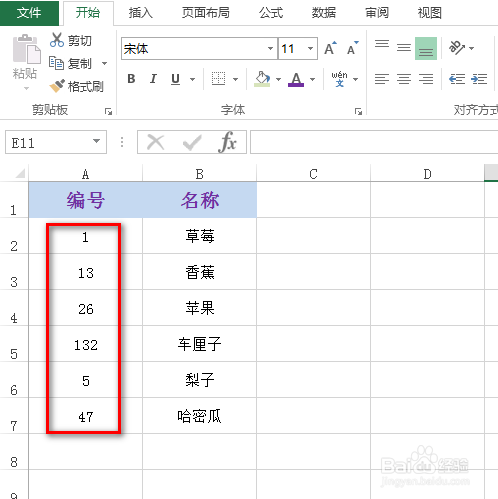The height and width of the screenshot is (499, 498).
Task: Open the font size 11 dropdown
Action: 310,49
